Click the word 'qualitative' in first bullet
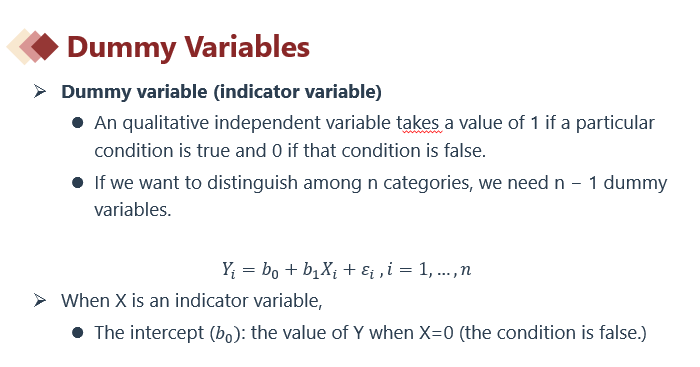The height and width of the screenshot is (367, 700). (166, 123)
